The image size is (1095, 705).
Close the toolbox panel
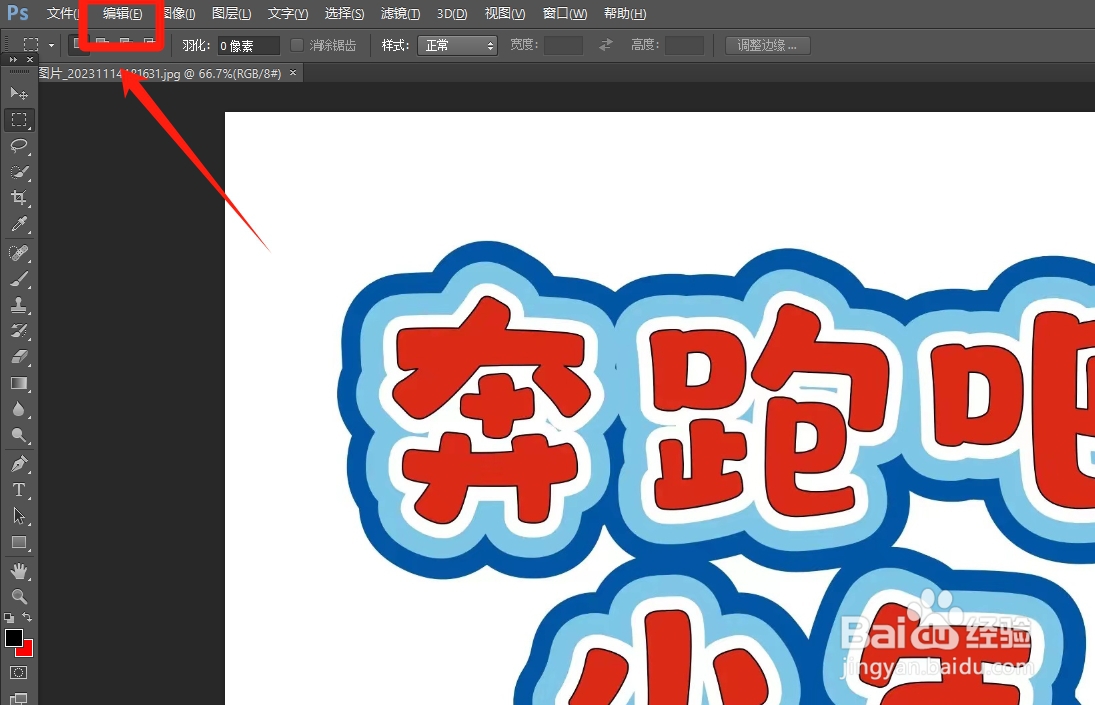[x=29, y=60]
